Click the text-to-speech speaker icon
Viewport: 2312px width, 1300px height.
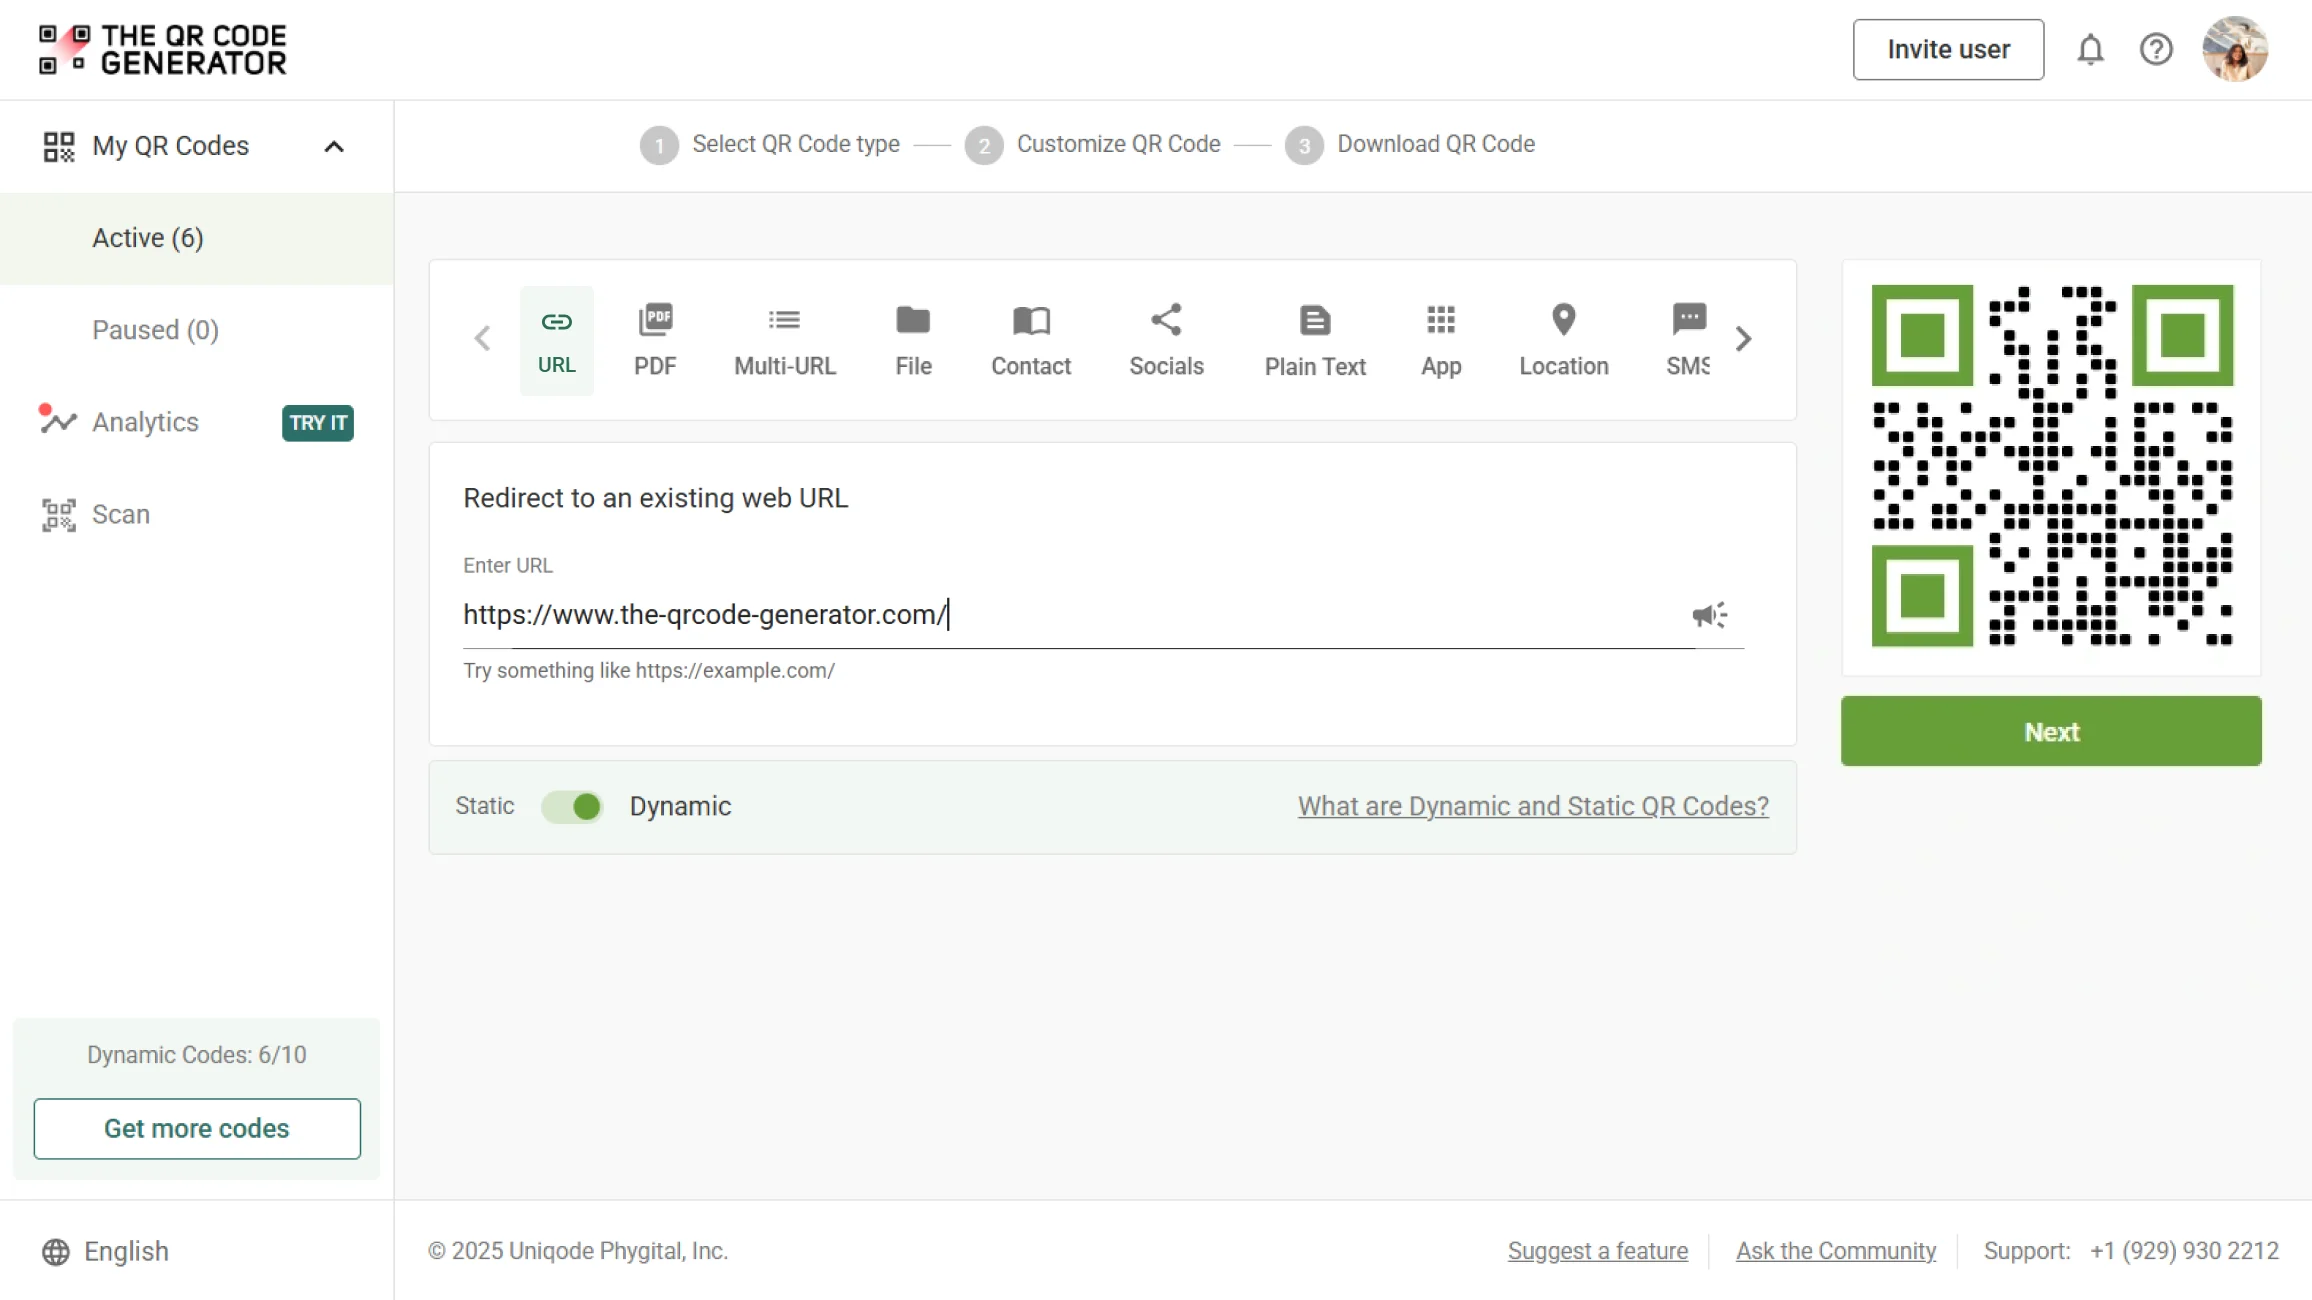[x=1709, y=614]
